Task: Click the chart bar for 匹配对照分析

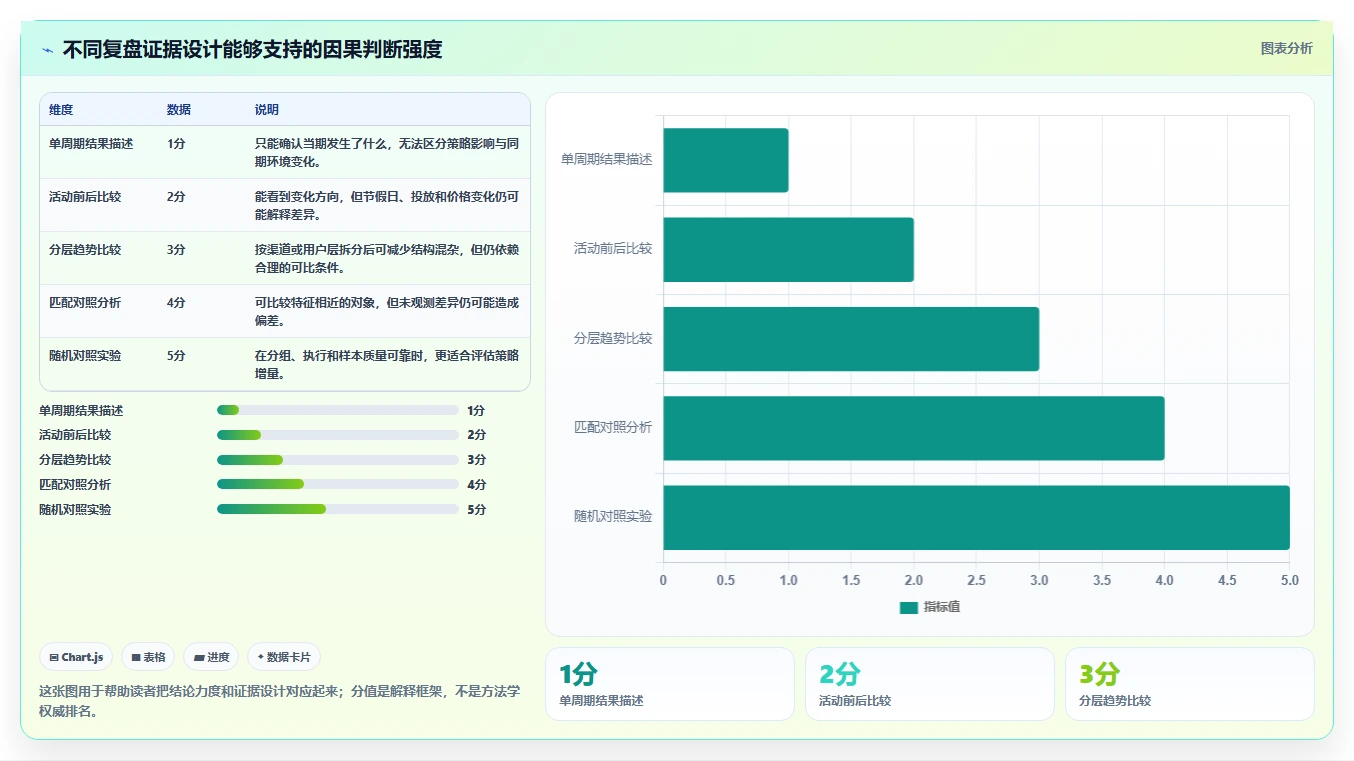Action: tap(914, 428)
